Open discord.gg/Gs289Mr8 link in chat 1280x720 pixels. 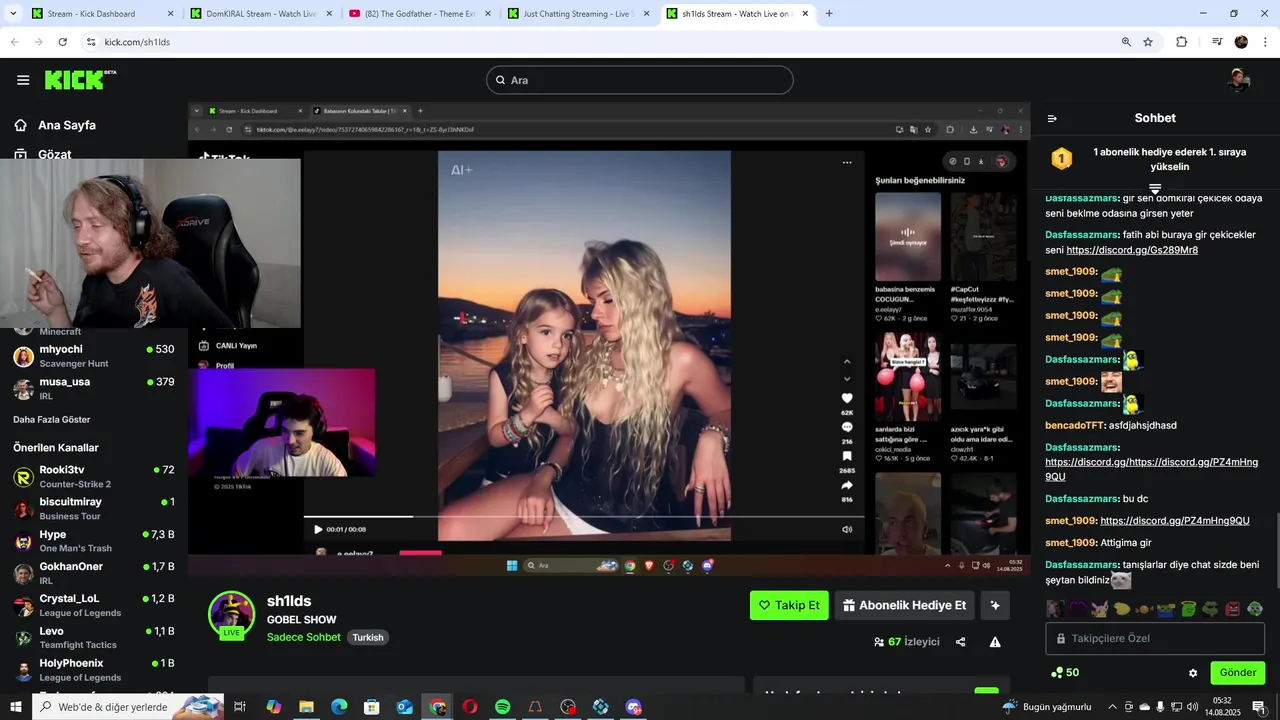pyautogui.click(x=1132, y=250)
